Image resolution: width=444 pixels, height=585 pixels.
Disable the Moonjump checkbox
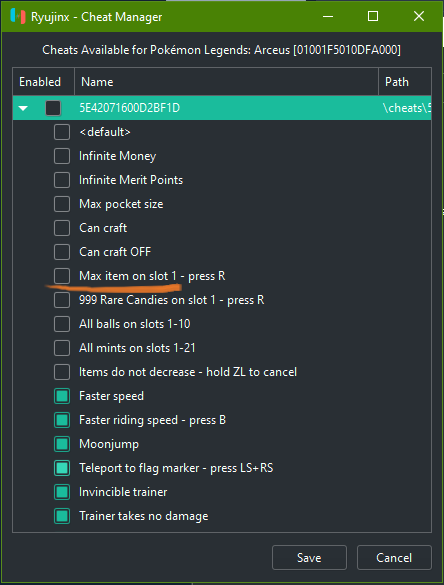pos(62,444)
